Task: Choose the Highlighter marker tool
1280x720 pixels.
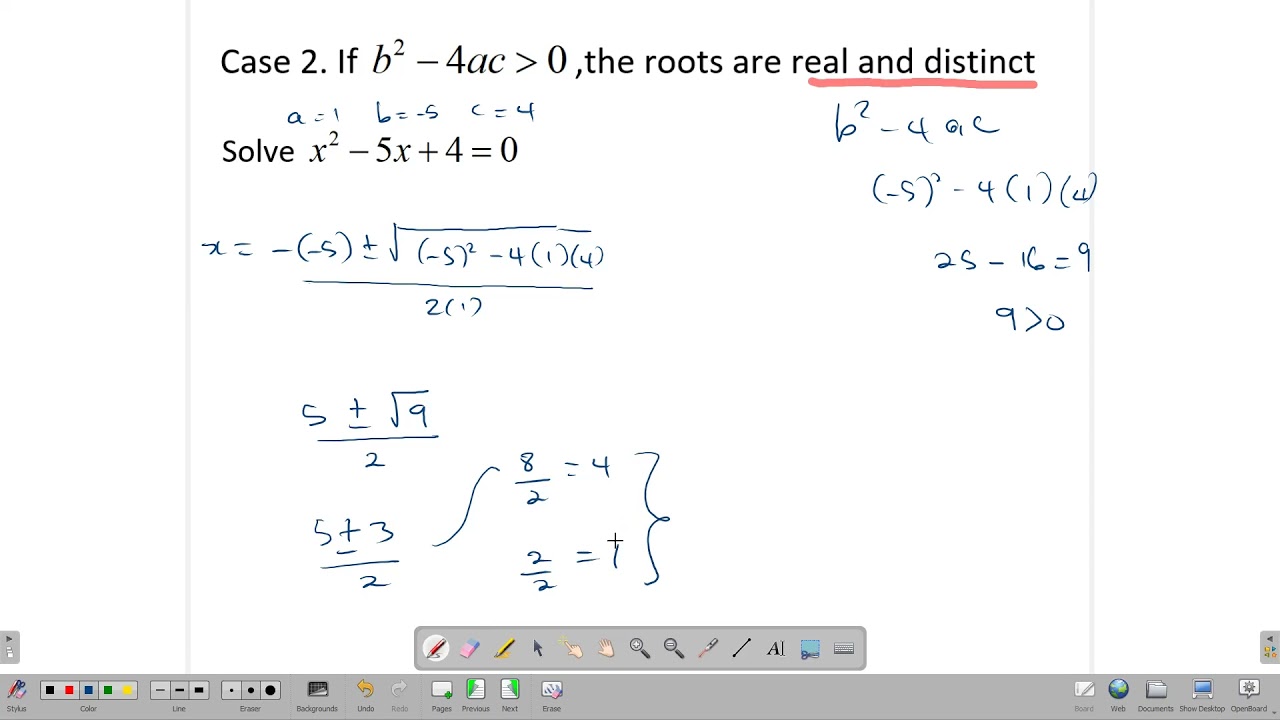Action: (x=504, y=648)
